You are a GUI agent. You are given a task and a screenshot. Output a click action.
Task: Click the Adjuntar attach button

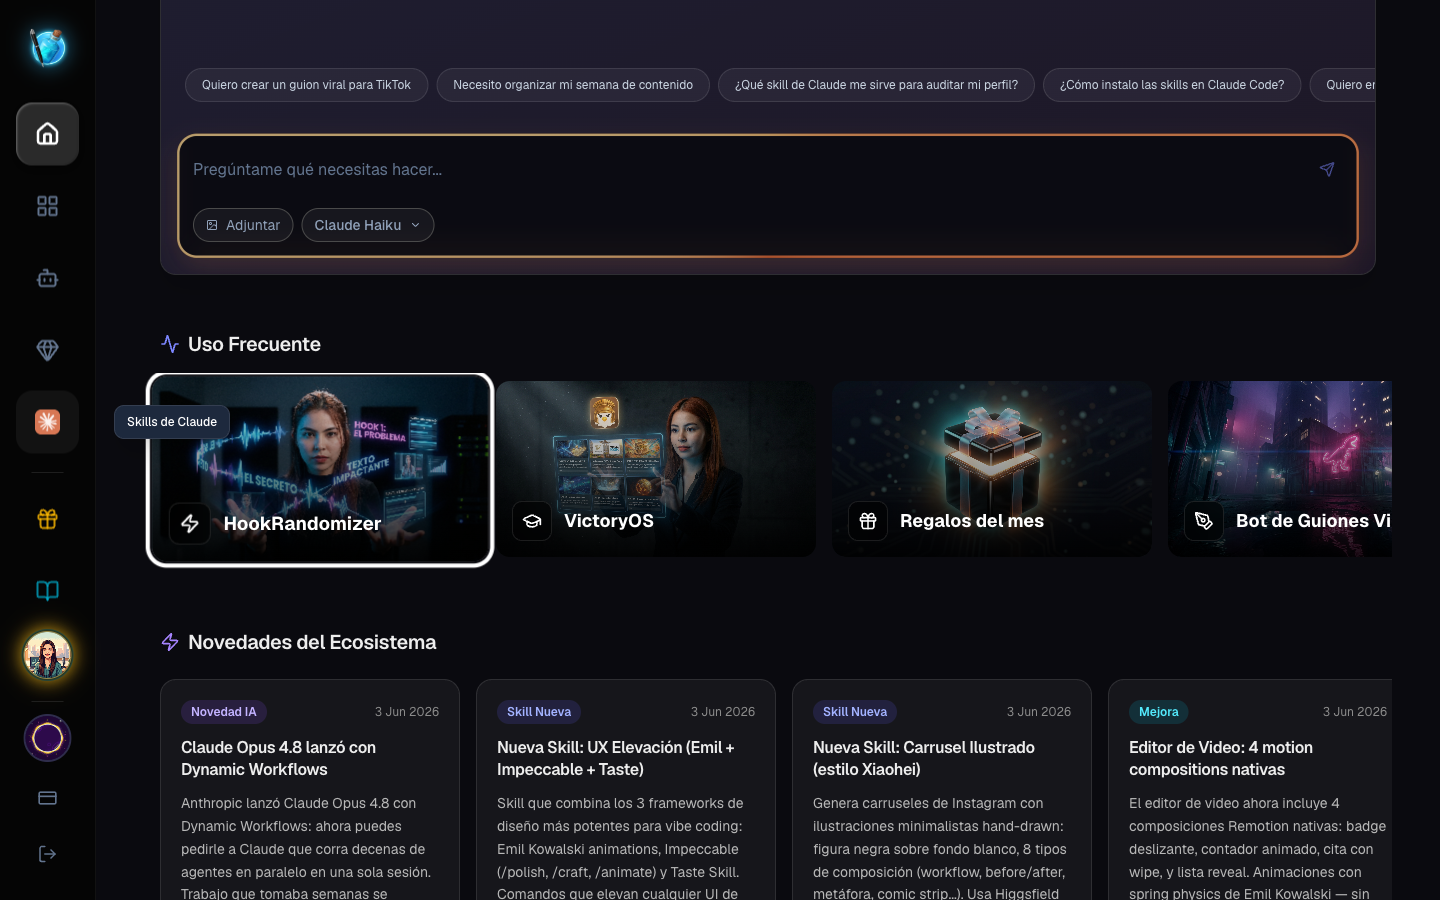tap(243, 225)
